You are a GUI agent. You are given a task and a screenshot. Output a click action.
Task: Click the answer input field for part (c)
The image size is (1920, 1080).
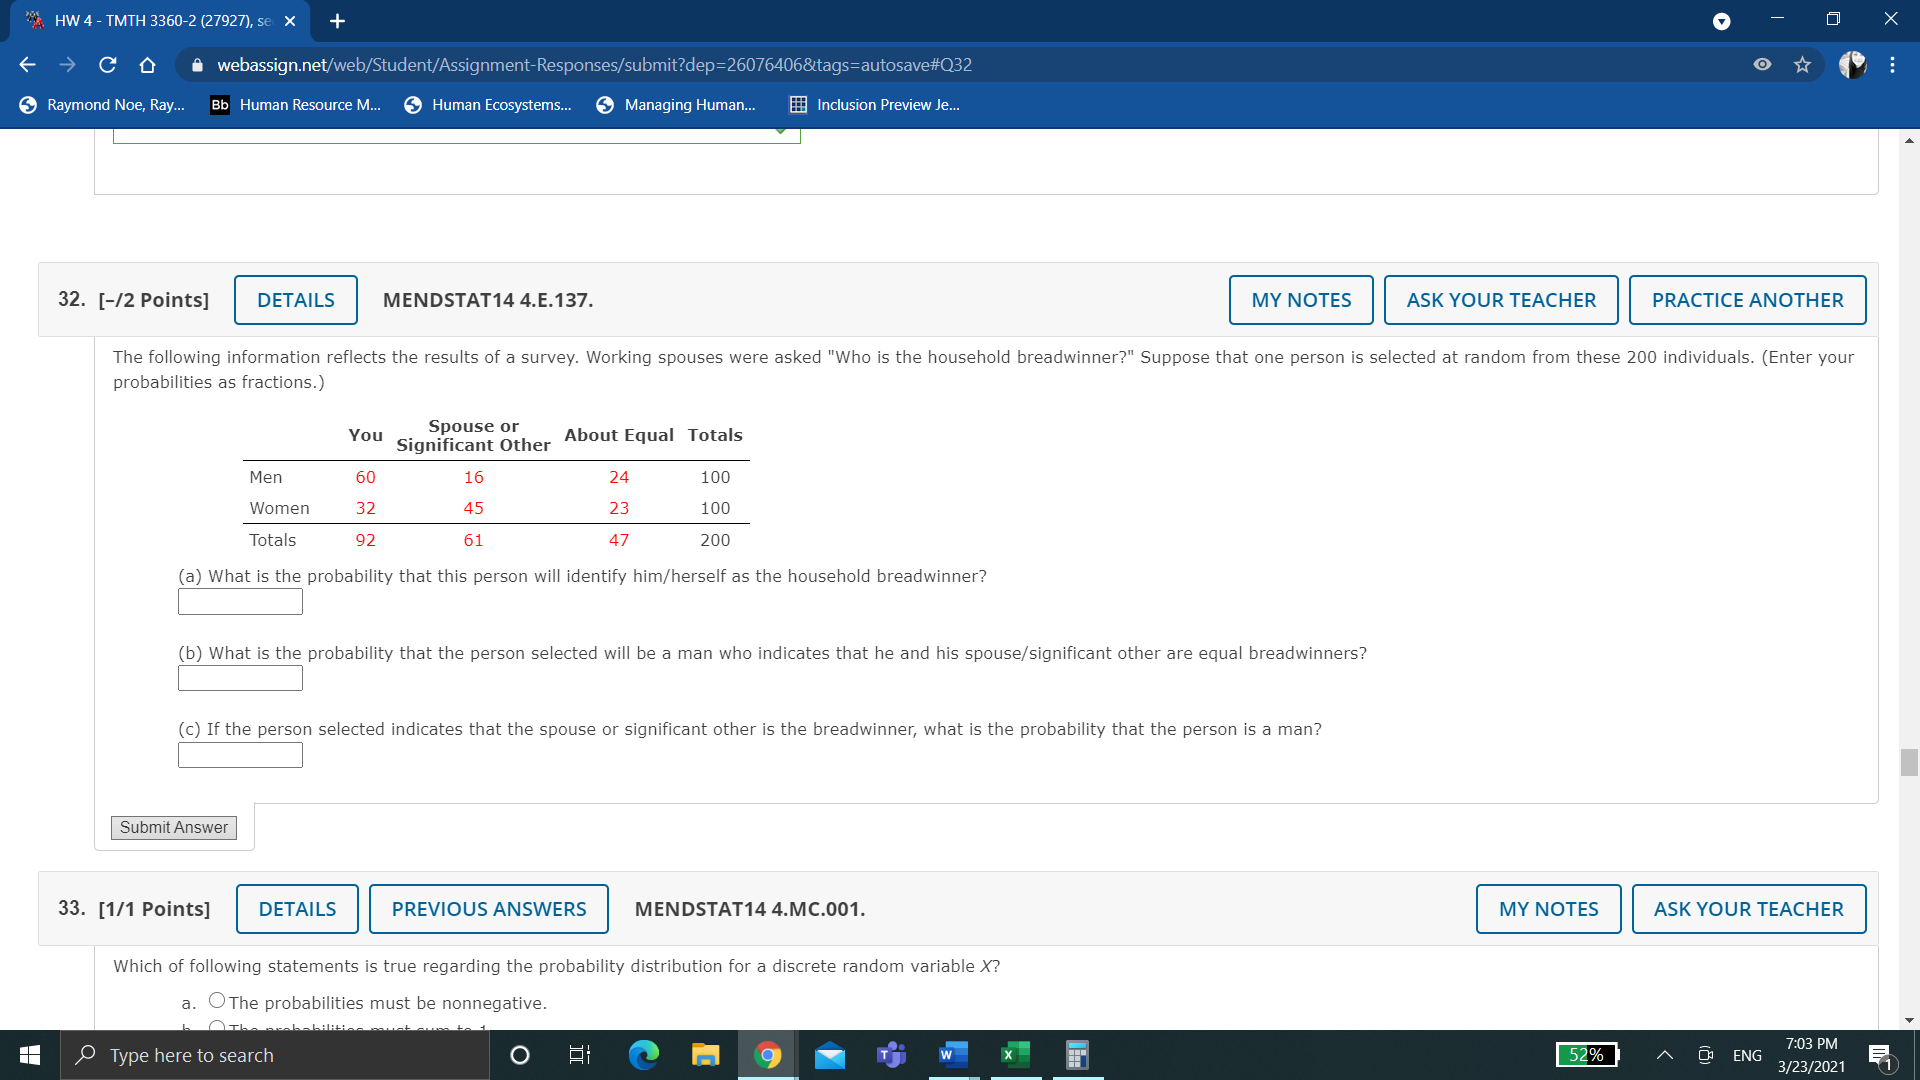240,754
